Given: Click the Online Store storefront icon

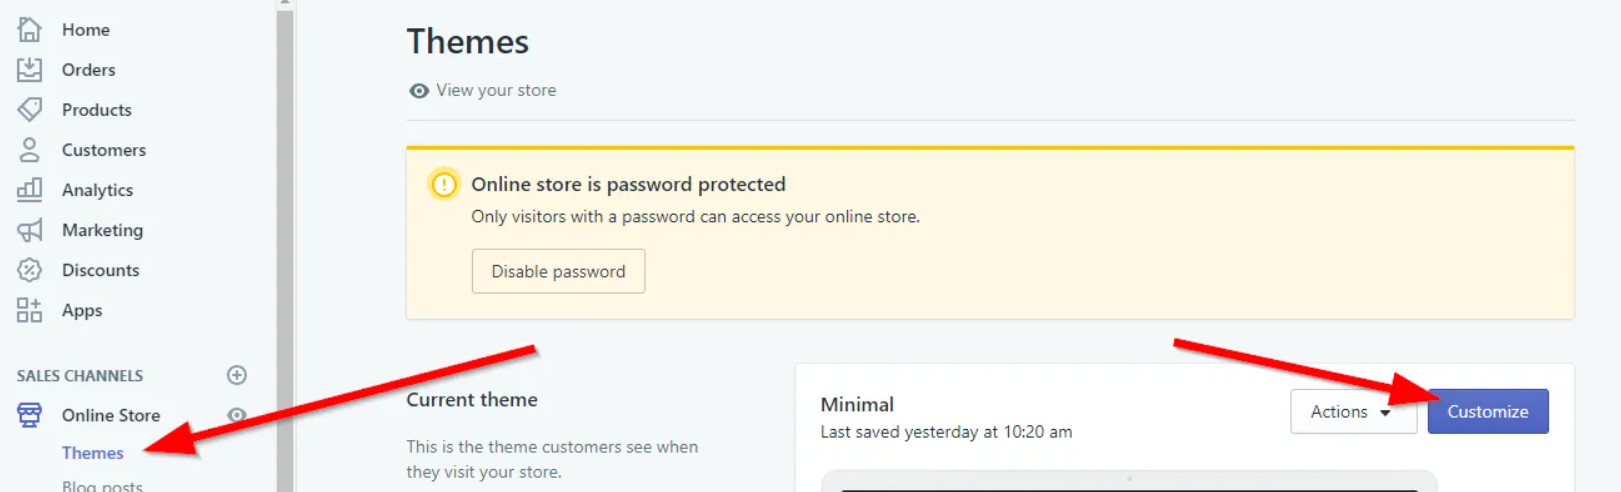Looking at the screenshot, I should click(30, 415).
